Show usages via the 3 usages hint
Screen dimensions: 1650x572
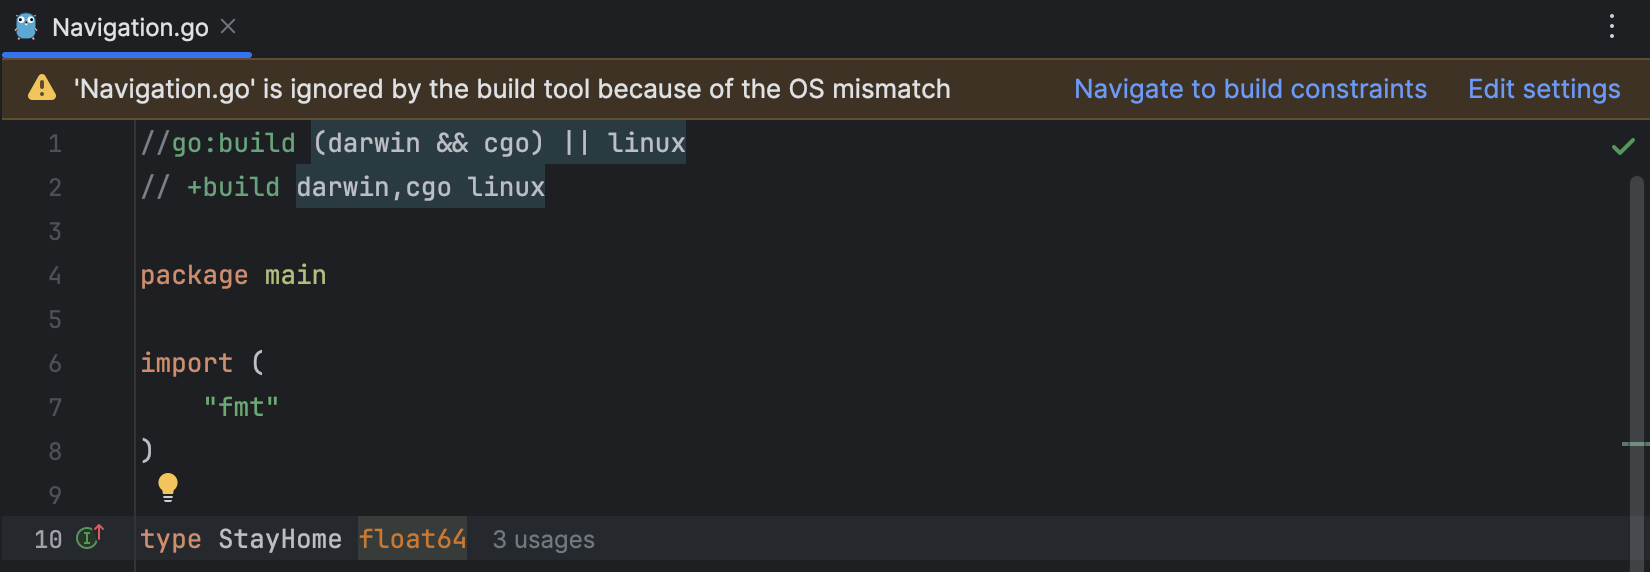point(543,540)
